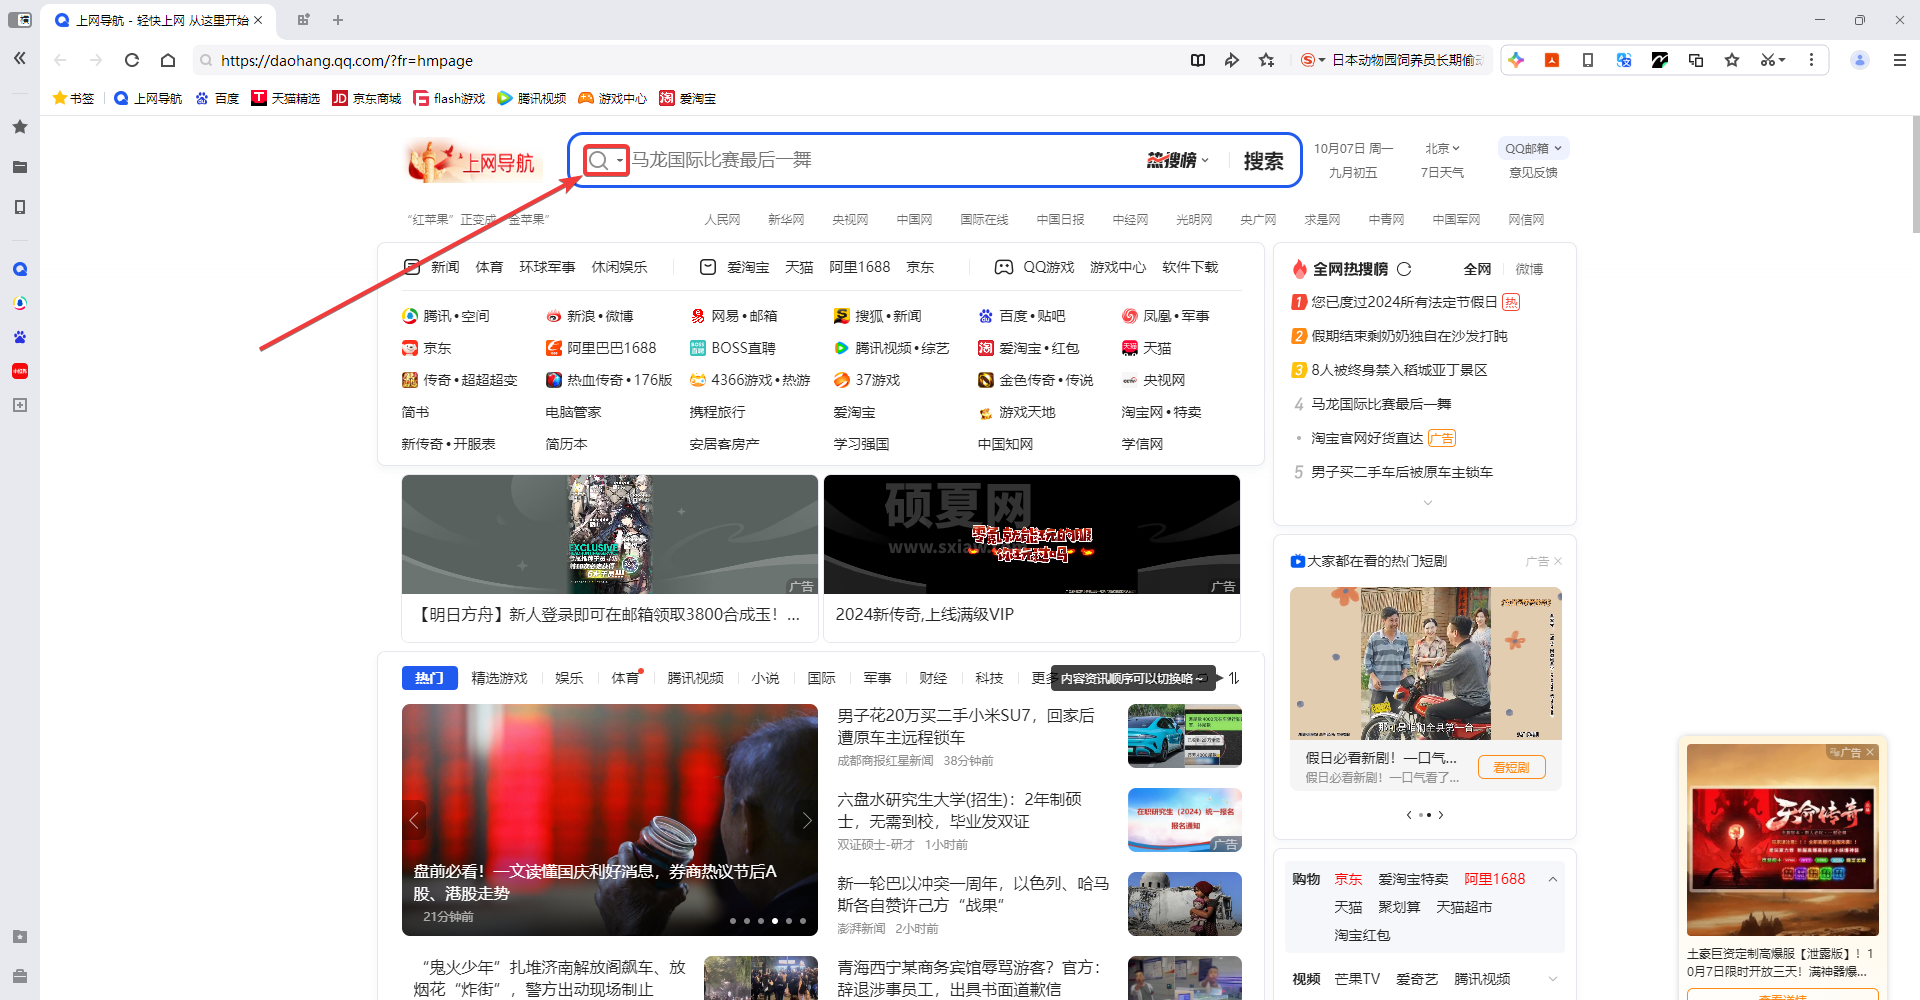Viewport: 1920px width, 1000px height.
Task: Go to previous news carousel slide arrow
Action: click(414, 820)
